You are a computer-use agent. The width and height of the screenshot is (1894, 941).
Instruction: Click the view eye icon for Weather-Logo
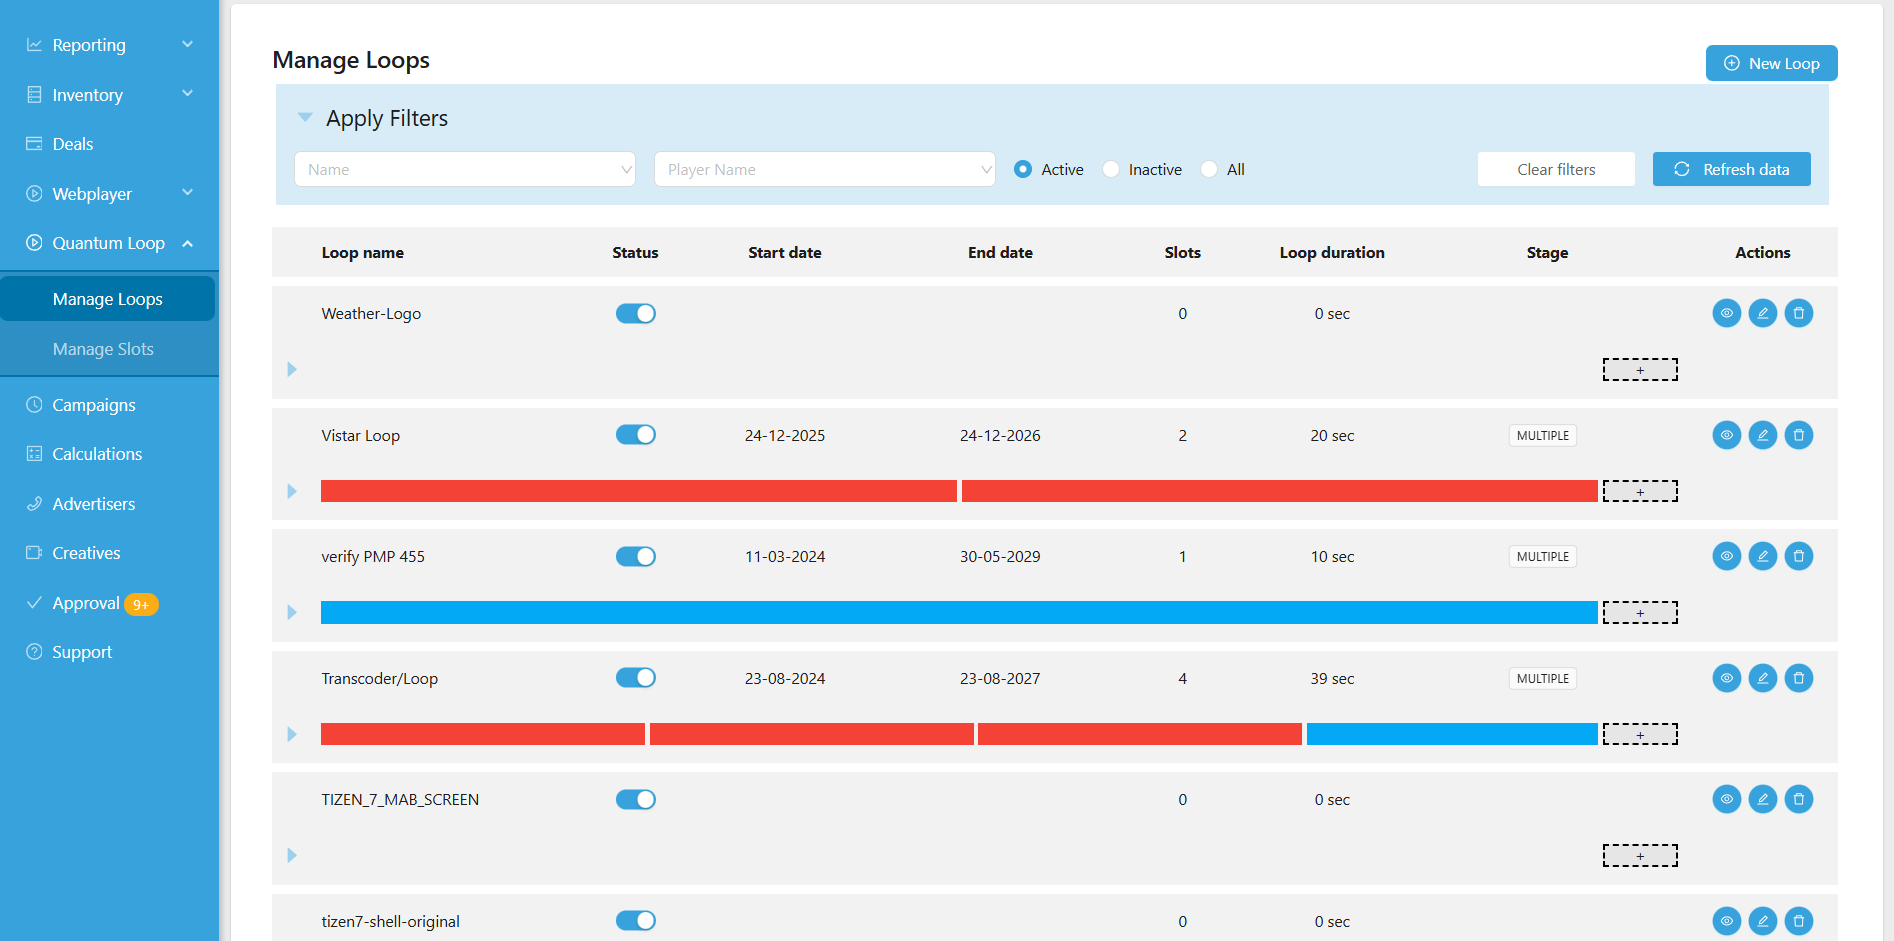[1726, 313]
